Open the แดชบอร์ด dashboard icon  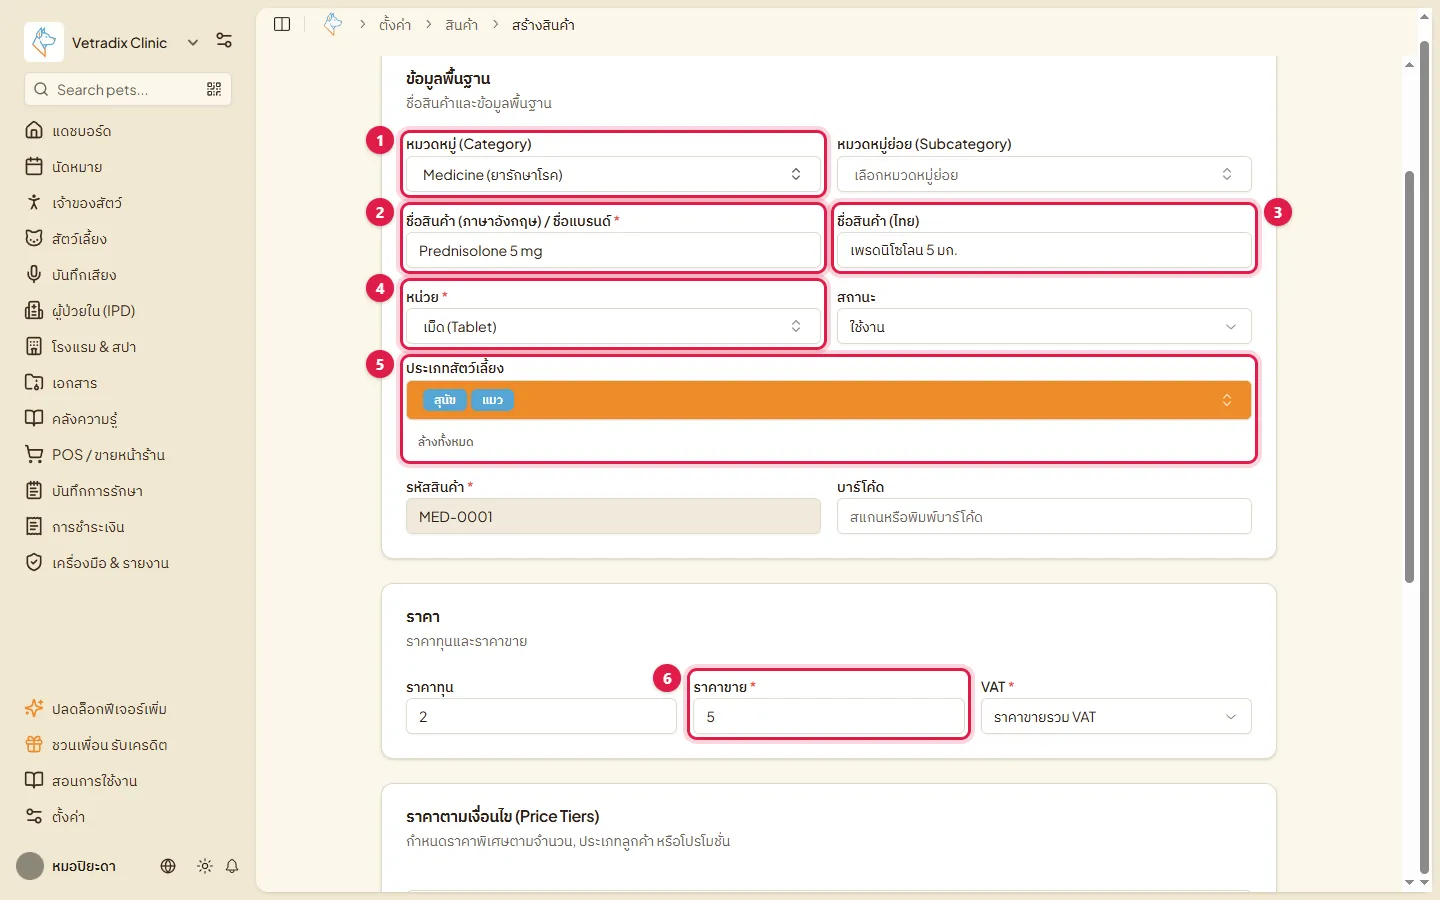(x=34, y=130)
